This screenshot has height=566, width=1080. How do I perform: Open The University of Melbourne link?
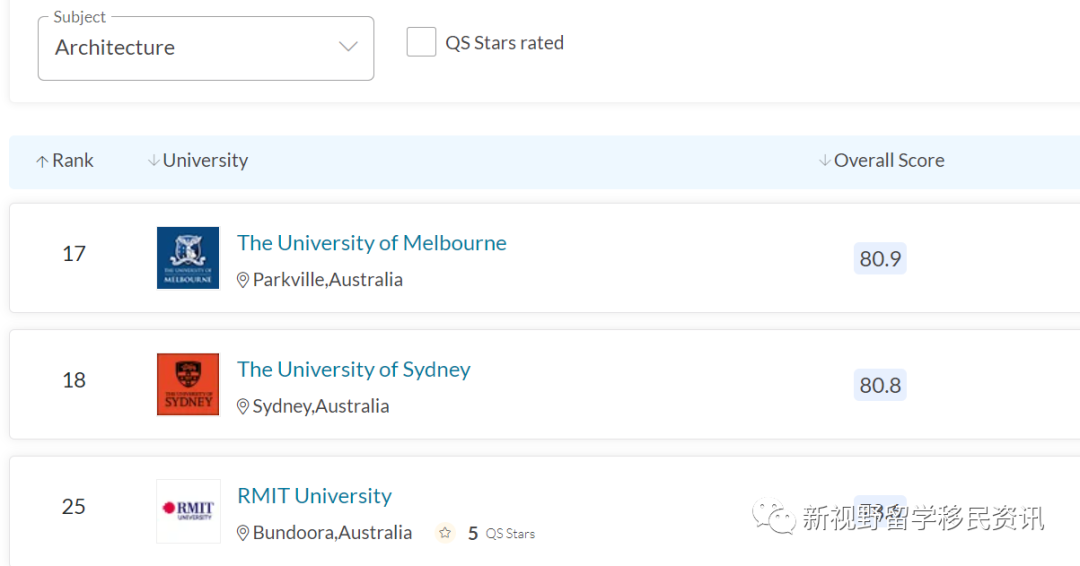click(372, 242)
